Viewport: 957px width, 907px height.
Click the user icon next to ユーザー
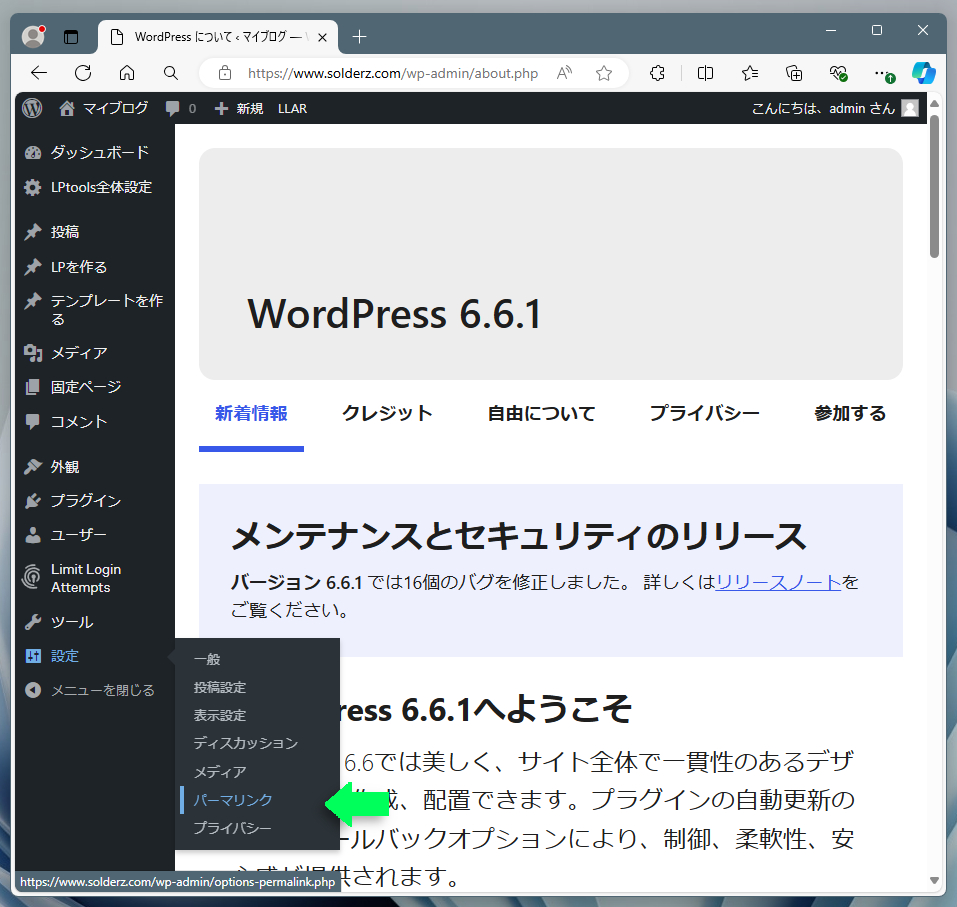point(32,535)
